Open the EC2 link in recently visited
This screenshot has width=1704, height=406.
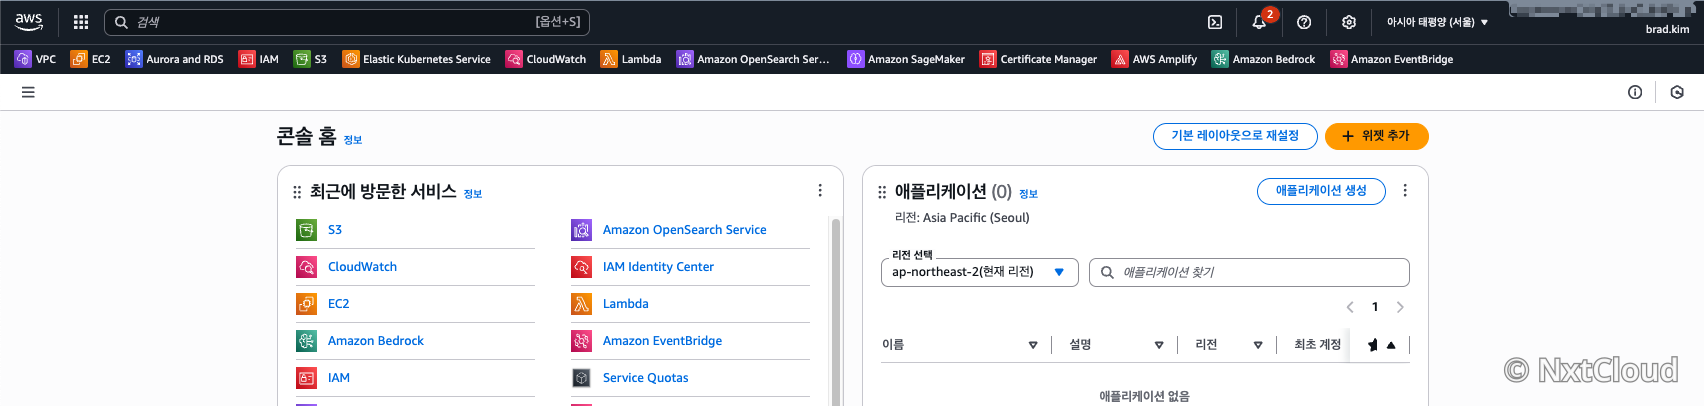pyautogui.click(x=338, y=304)
